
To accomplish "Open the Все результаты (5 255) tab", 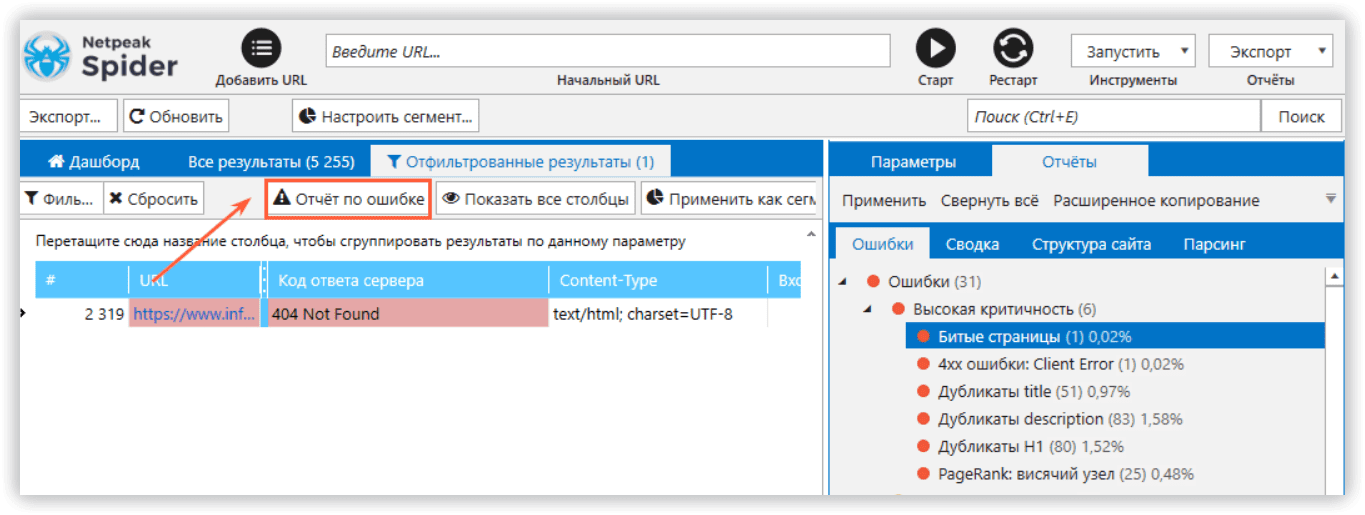I will (x=271, y=161).
